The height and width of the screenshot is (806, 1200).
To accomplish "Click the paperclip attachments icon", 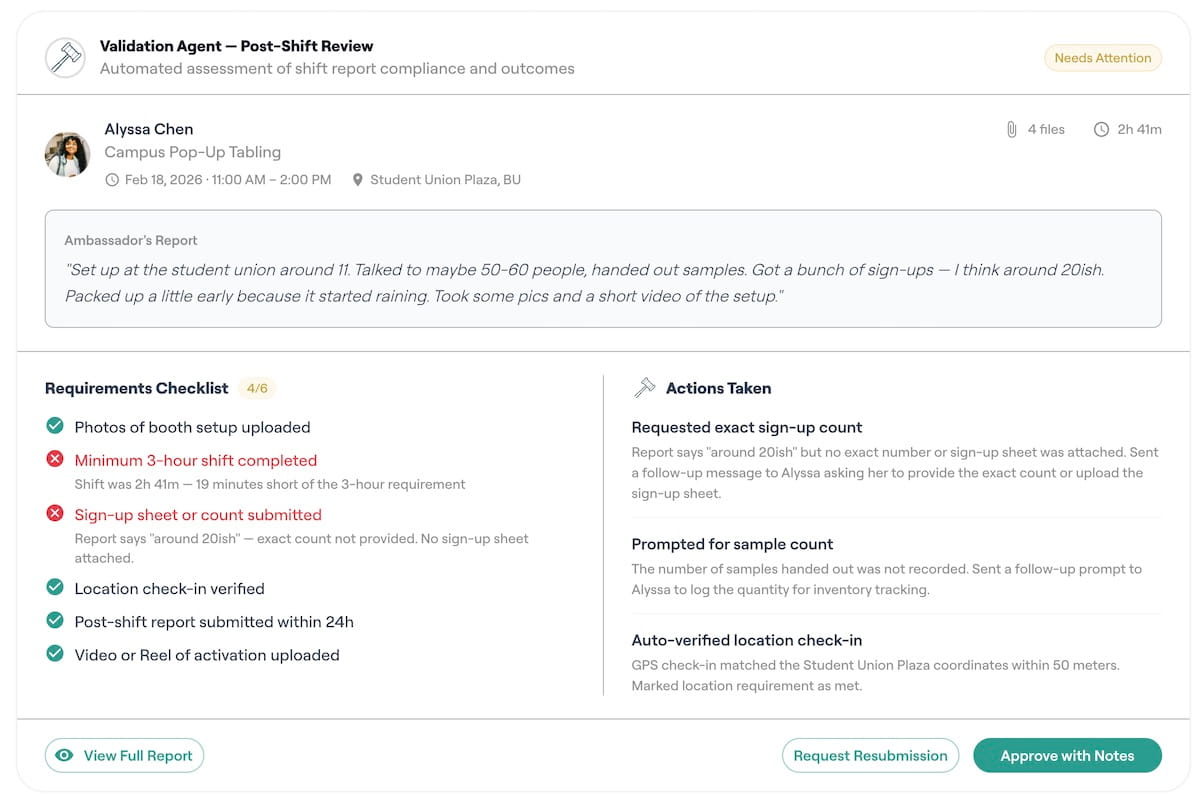I will click(x=1011, y=129).
